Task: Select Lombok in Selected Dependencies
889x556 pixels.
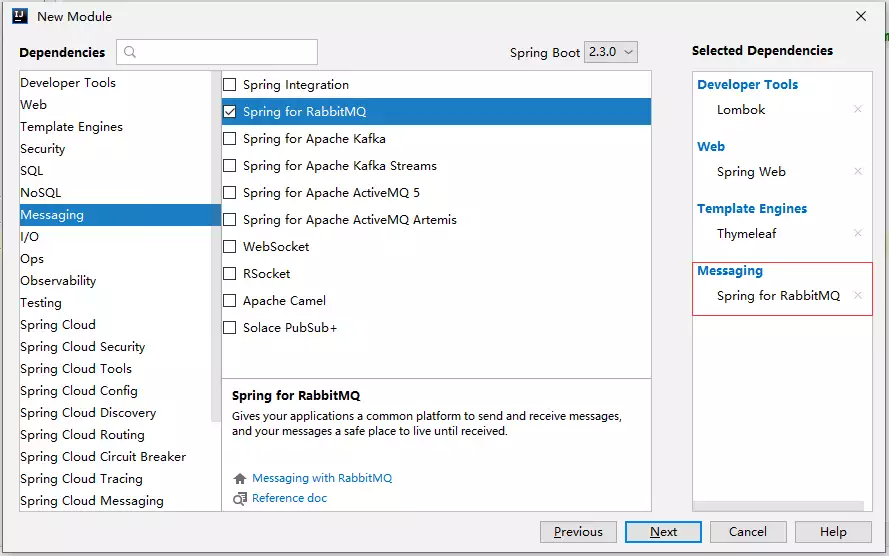Action: click(740, 109)
